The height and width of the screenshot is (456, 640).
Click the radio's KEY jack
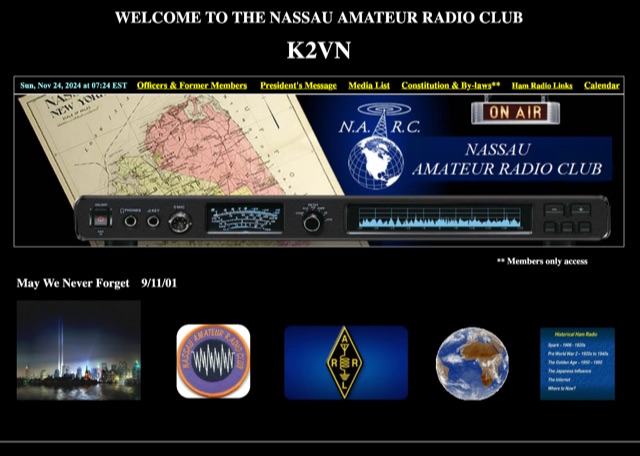pyautogui.click(x=153, y=221)
